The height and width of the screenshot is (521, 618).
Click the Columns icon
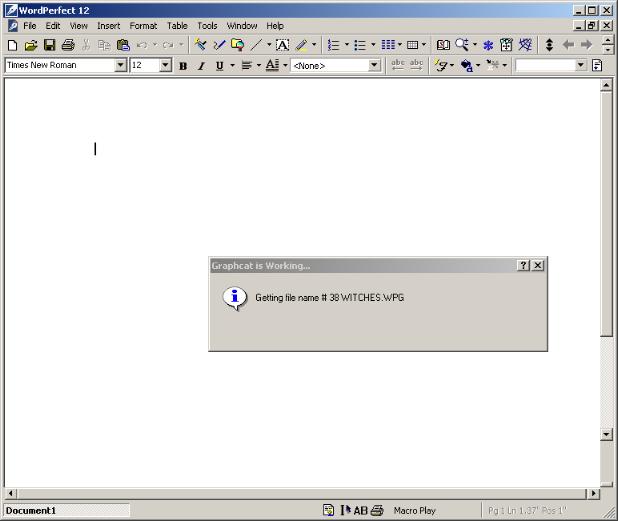[x=388, y=45]
